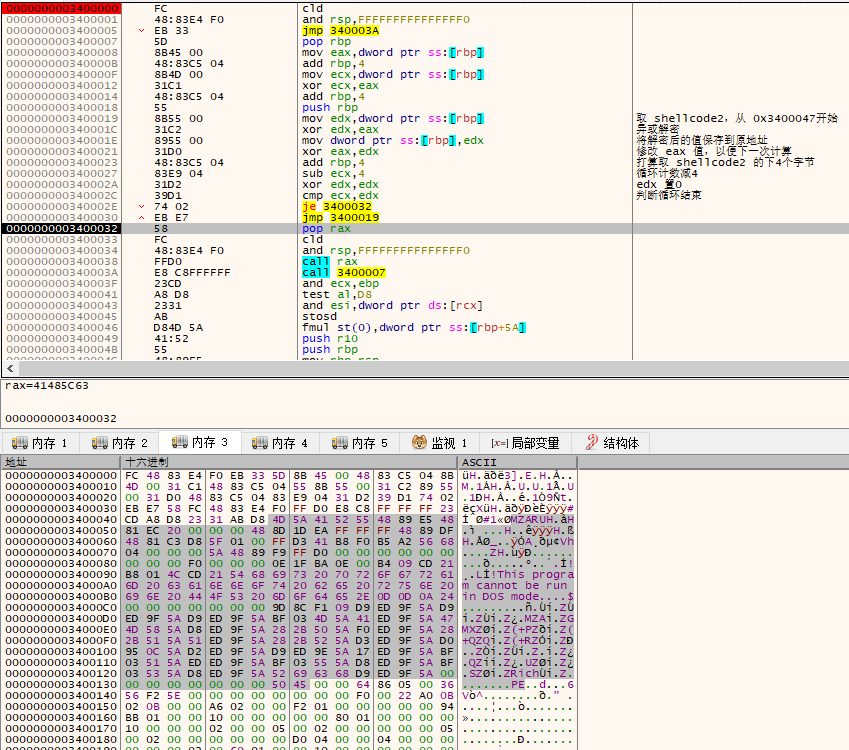Click the left arrow of horizontal scrollbar

click(x=10, y=368)
